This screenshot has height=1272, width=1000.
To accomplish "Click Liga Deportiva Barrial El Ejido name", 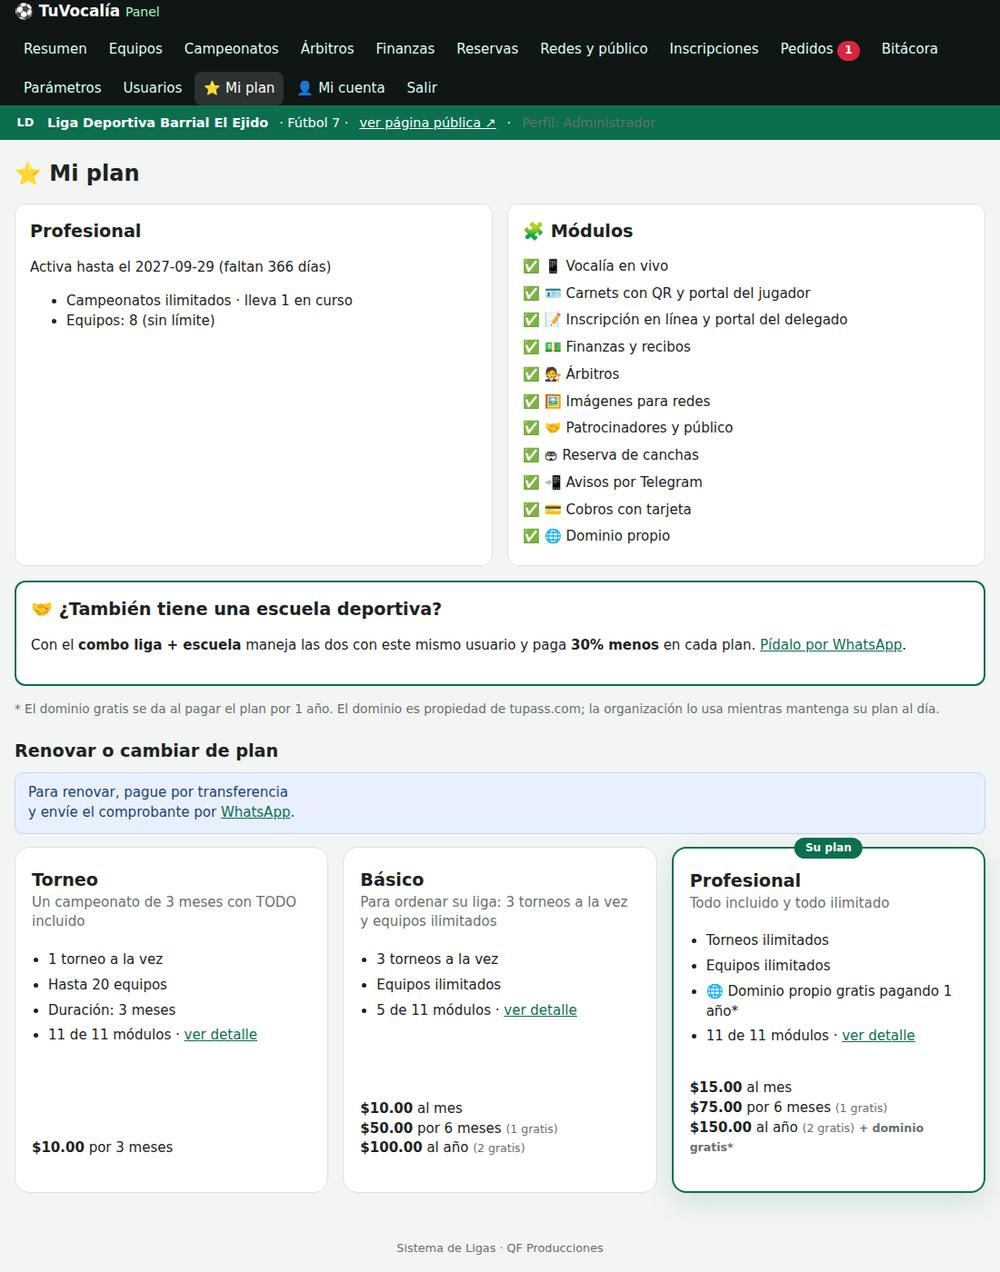I will tap(158, 122).
